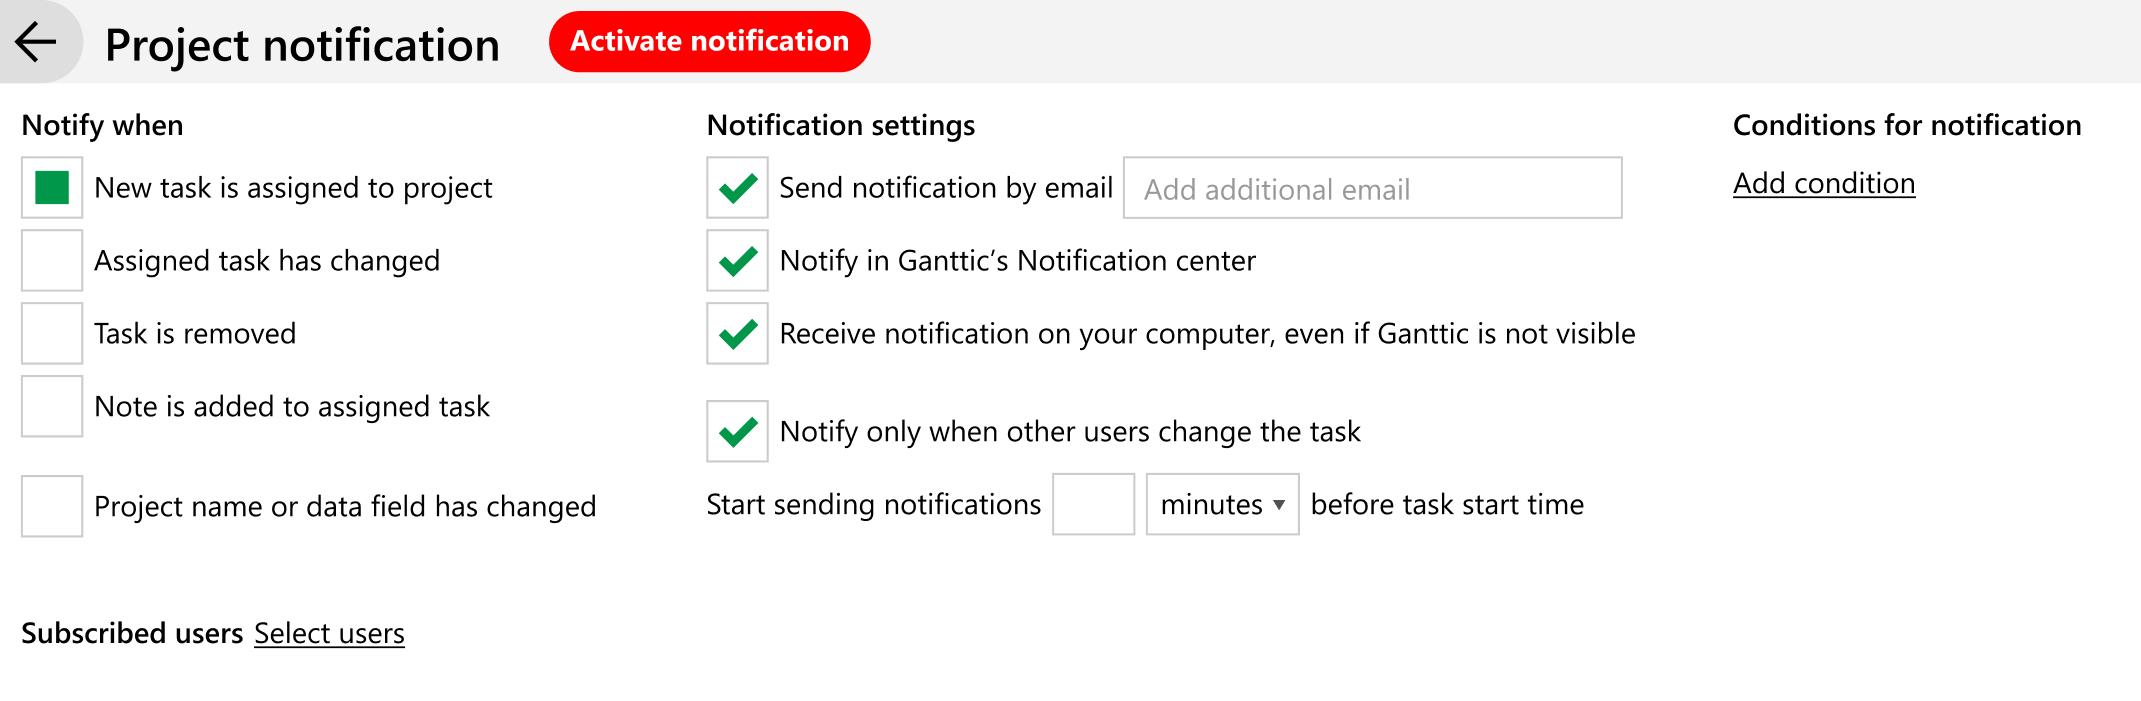The height and width of the screenshot is (701, 2141).
Task: Open the minutes time unit dropdown
Action: (x=1221, y=505)
